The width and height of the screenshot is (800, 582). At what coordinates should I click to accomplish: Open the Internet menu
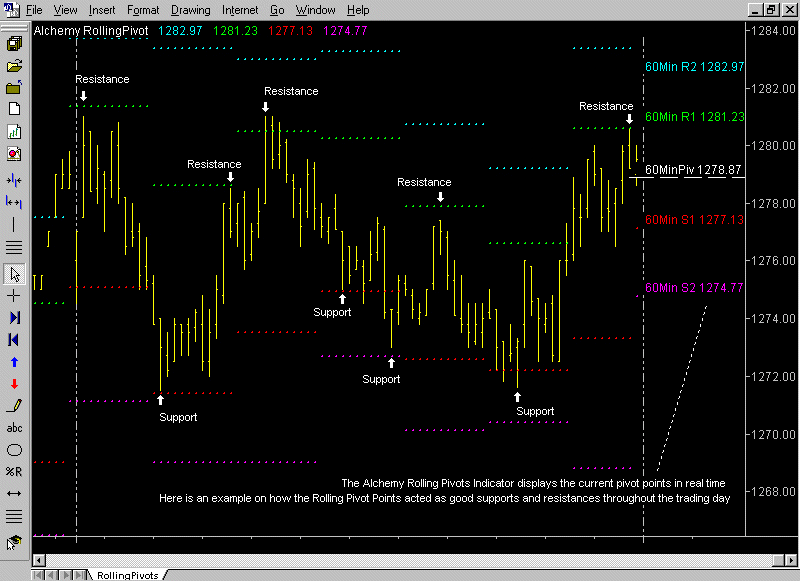click(240, 10)
